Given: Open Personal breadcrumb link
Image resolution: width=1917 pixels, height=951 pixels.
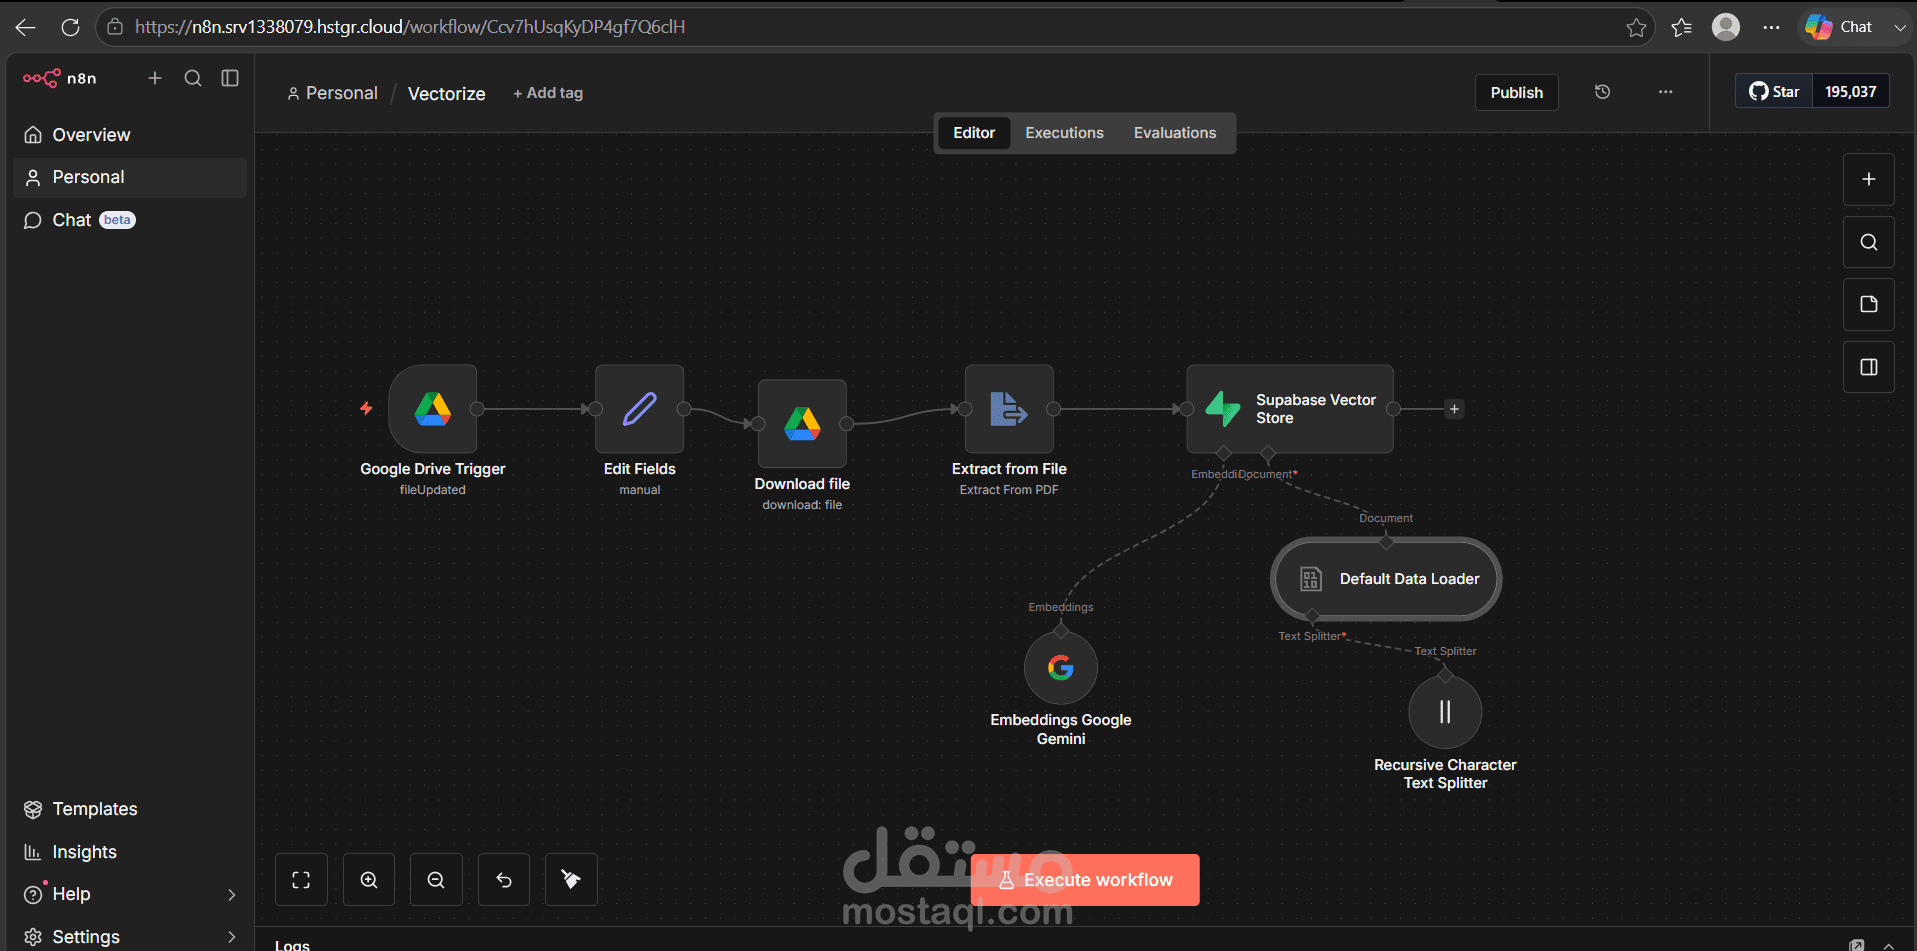Looking at the screenshot, I should click(333, 93).
